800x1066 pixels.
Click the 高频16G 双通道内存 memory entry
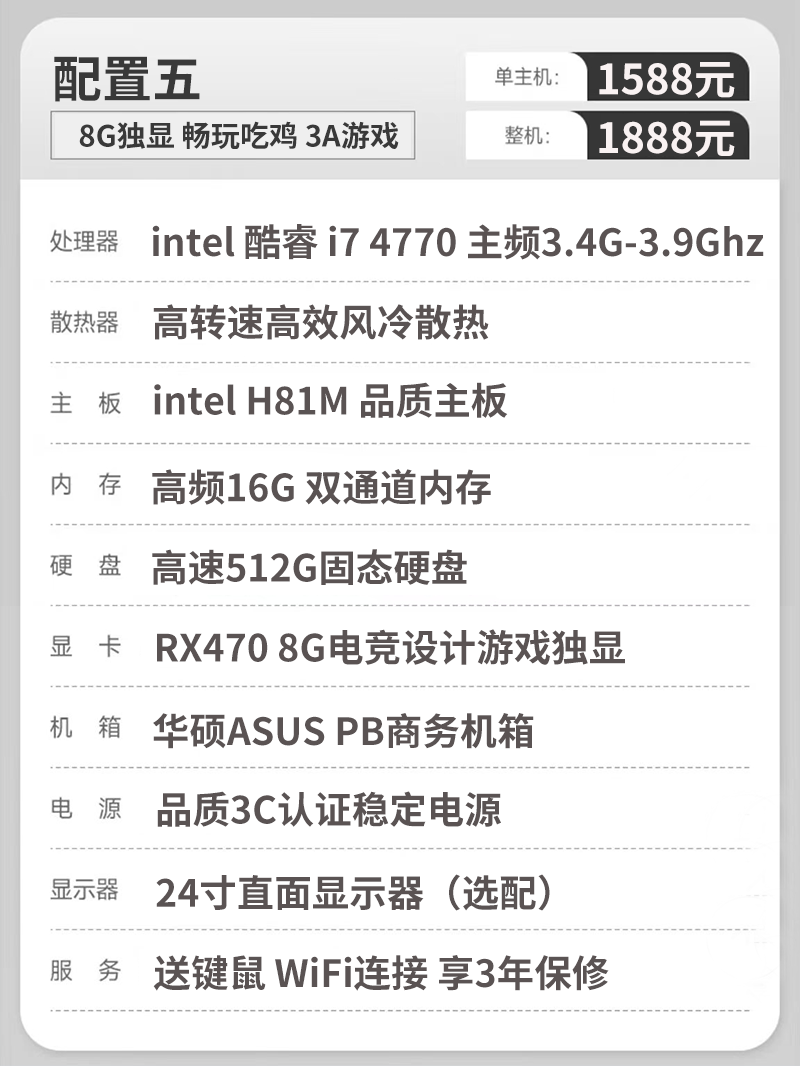pos(321,487)
